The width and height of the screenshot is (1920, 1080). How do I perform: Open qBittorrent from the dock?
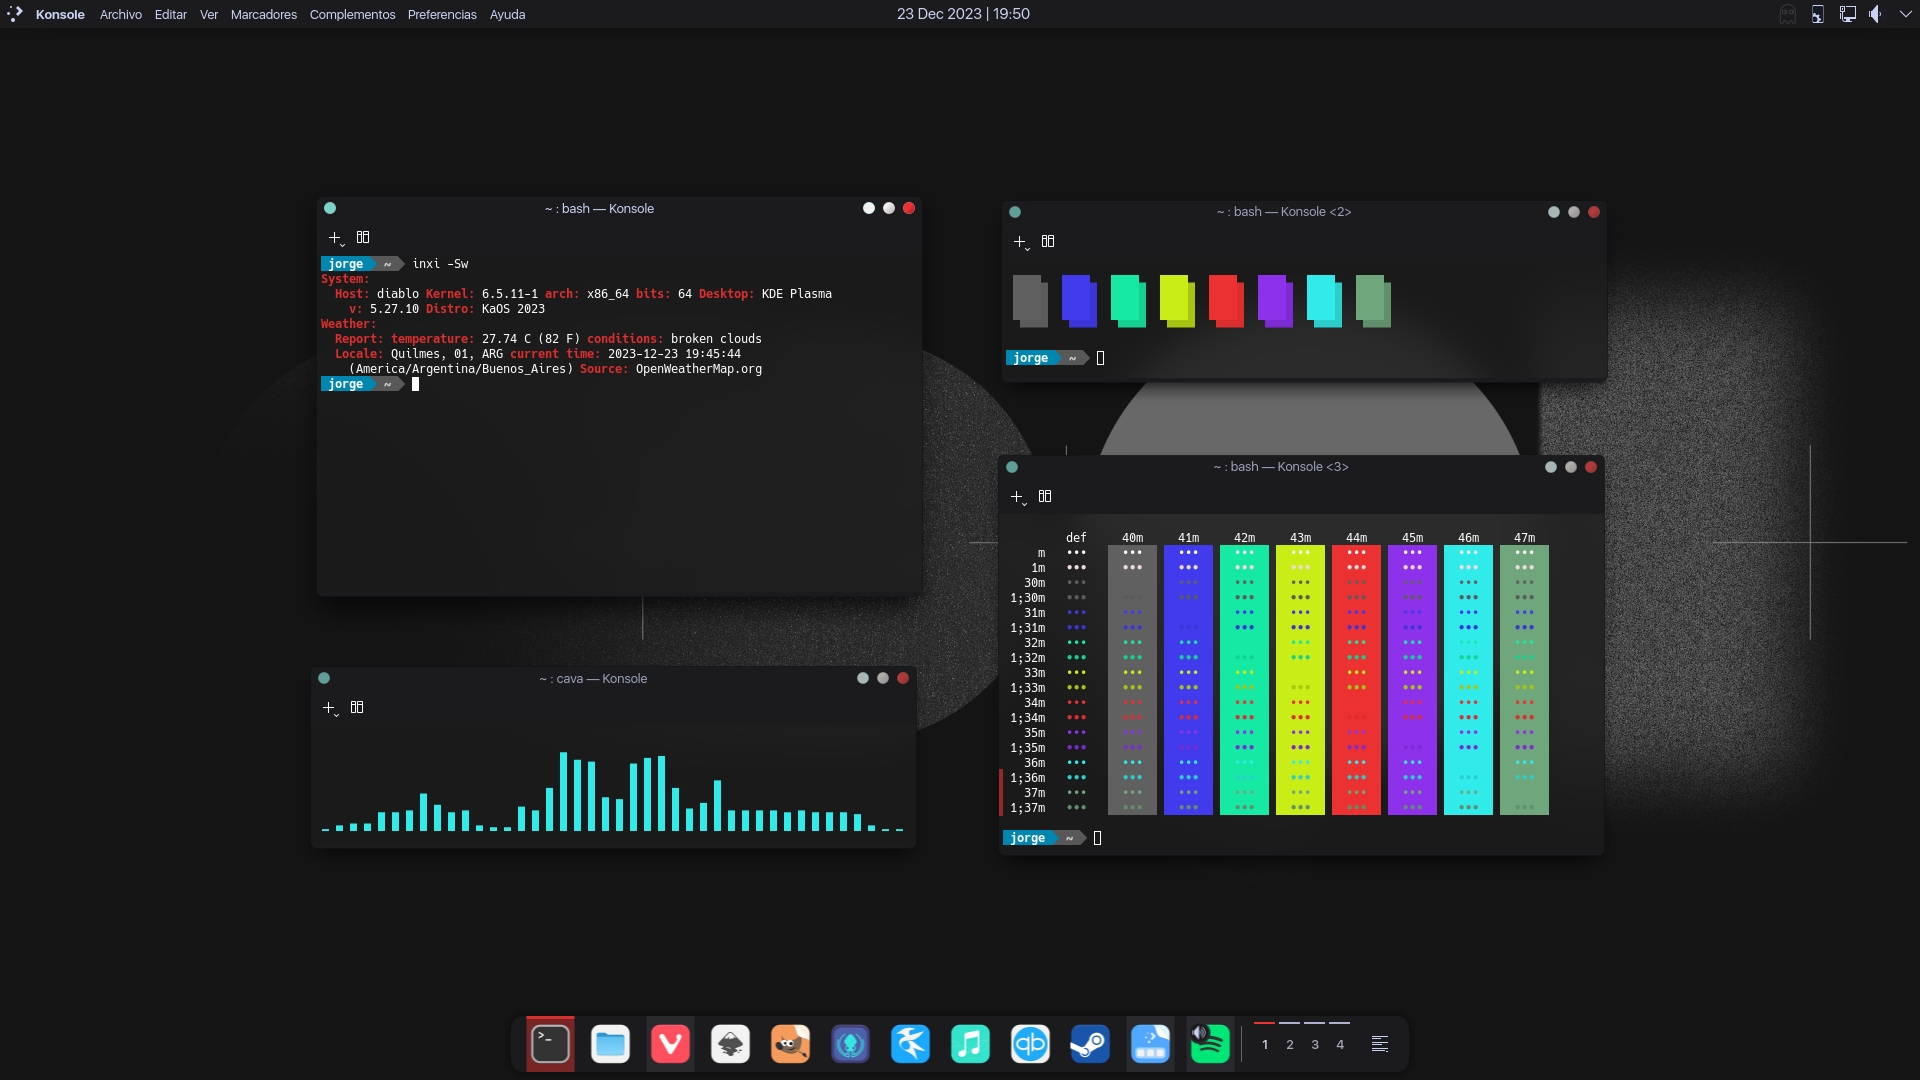click(x=1030, y=1043)
